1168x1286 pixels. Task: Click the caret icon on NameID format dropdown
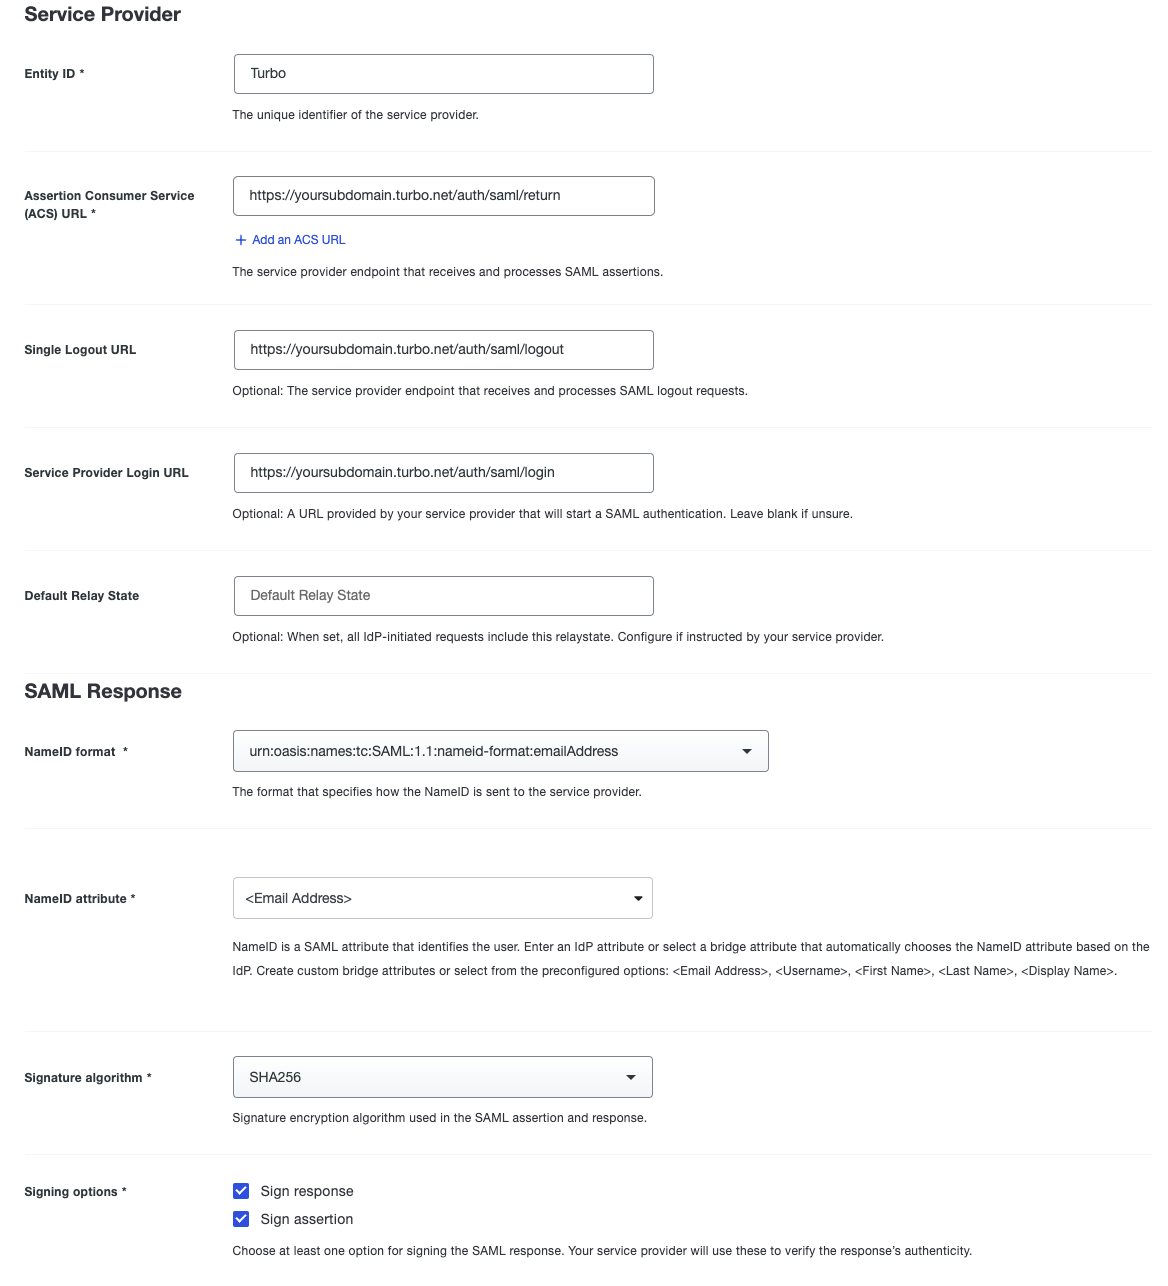[x=746, y=751]
